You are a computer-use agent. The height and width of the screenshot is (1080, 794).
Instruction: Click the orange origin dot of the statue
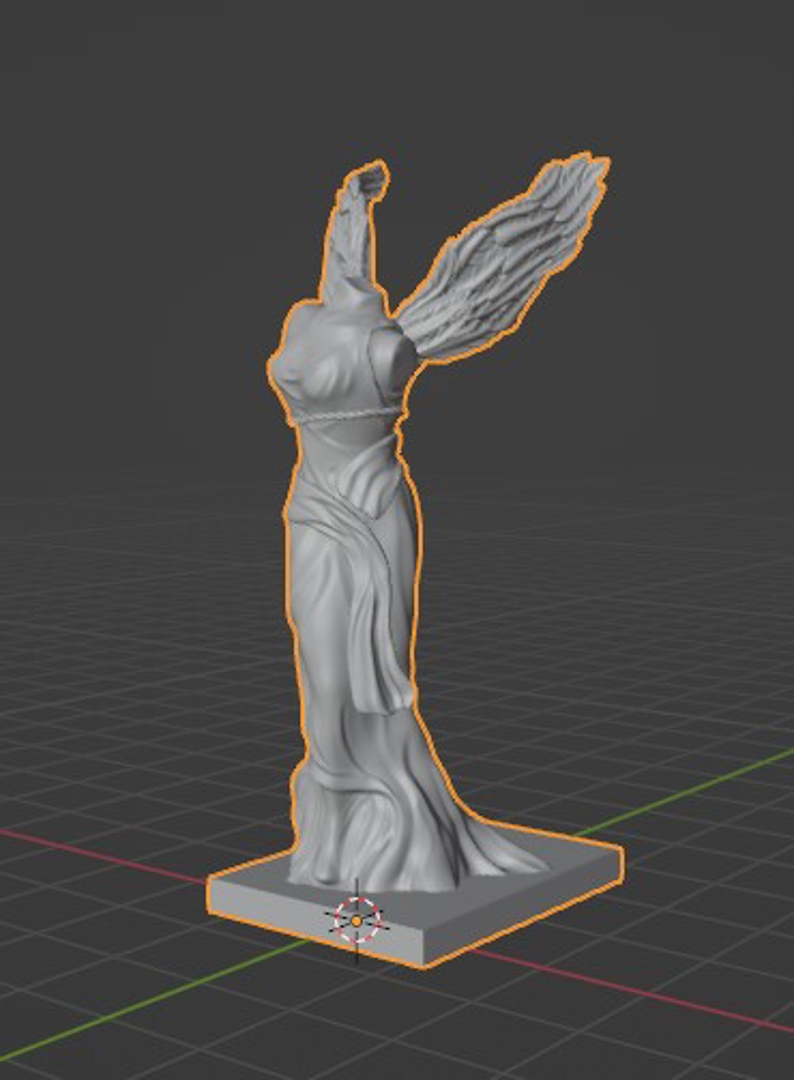(x=357, y=920)
